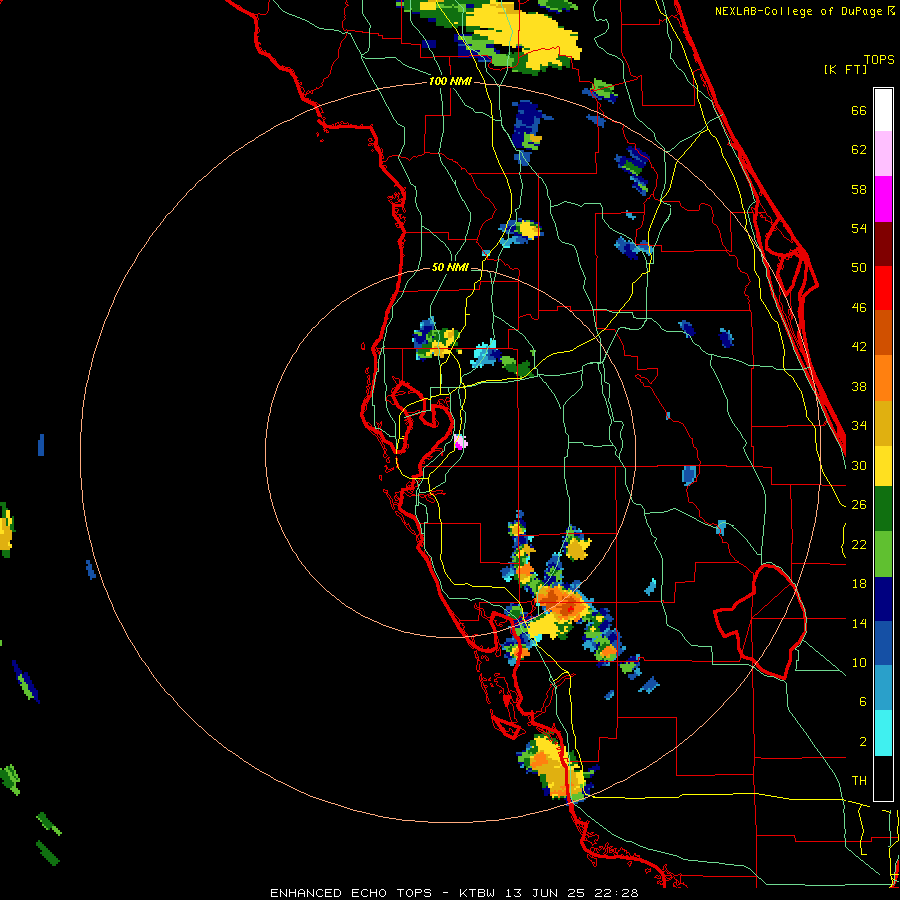Click the 6 legend value
Image resolution: width=900 pixels, height=900 pixels.
(x=863, y=702)
